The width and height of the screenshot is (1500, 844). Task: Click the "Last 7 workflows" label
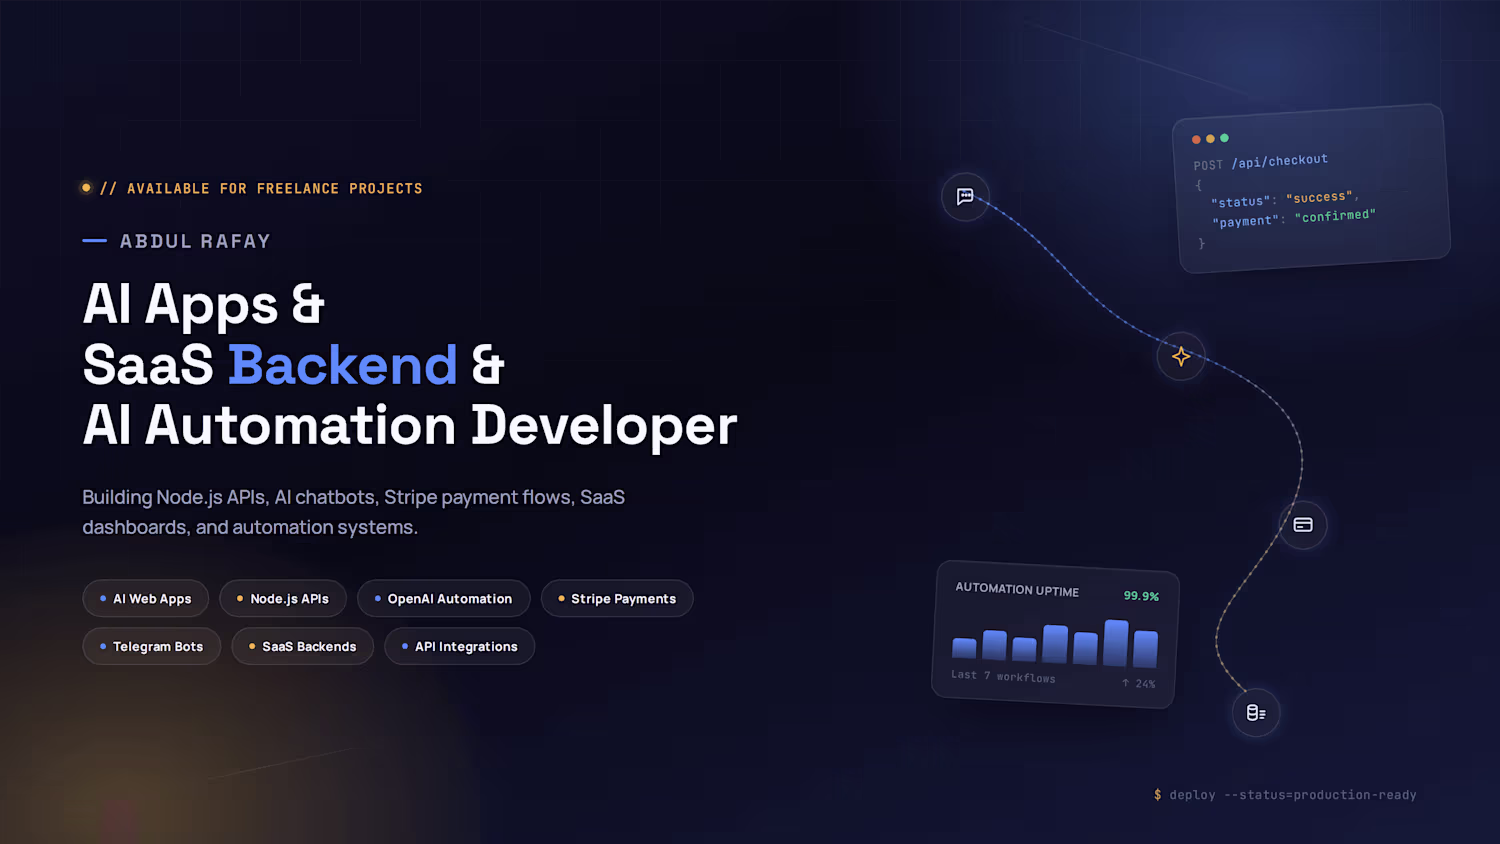coord(1003,676)
